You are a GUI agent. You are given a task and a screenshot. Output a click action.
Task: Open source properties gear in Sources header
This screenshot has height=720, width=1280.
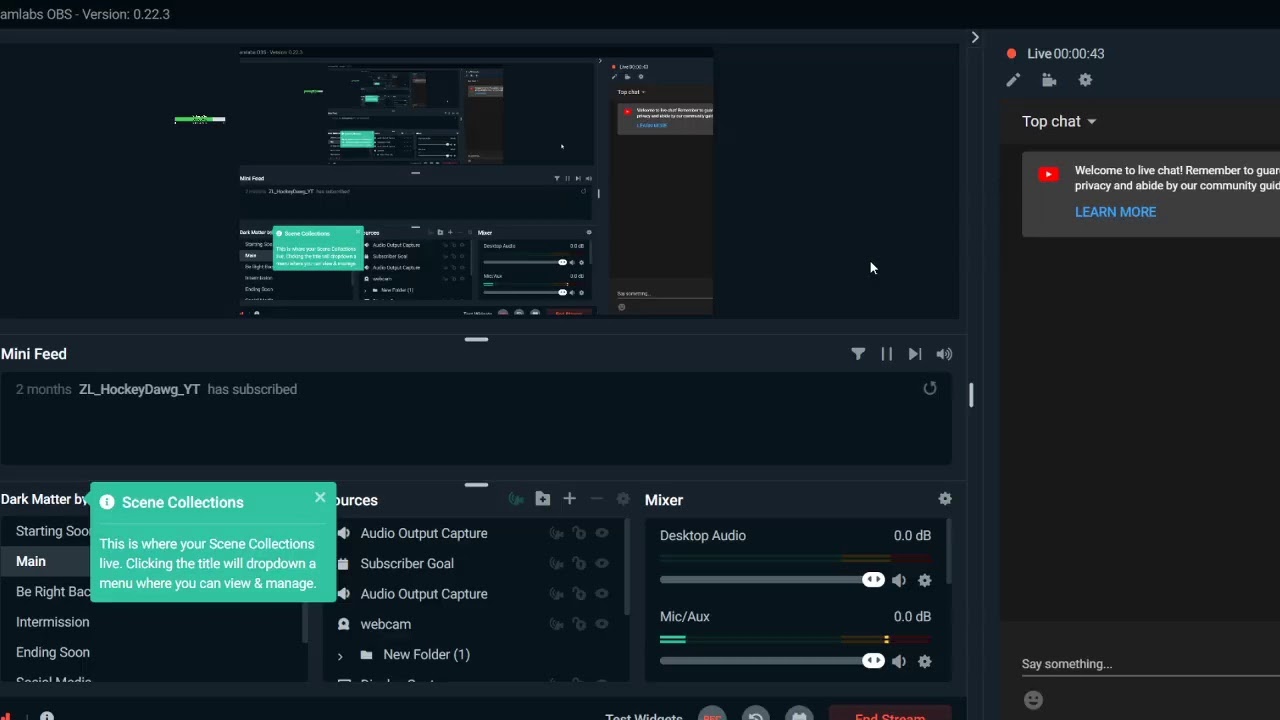[623, 499]
